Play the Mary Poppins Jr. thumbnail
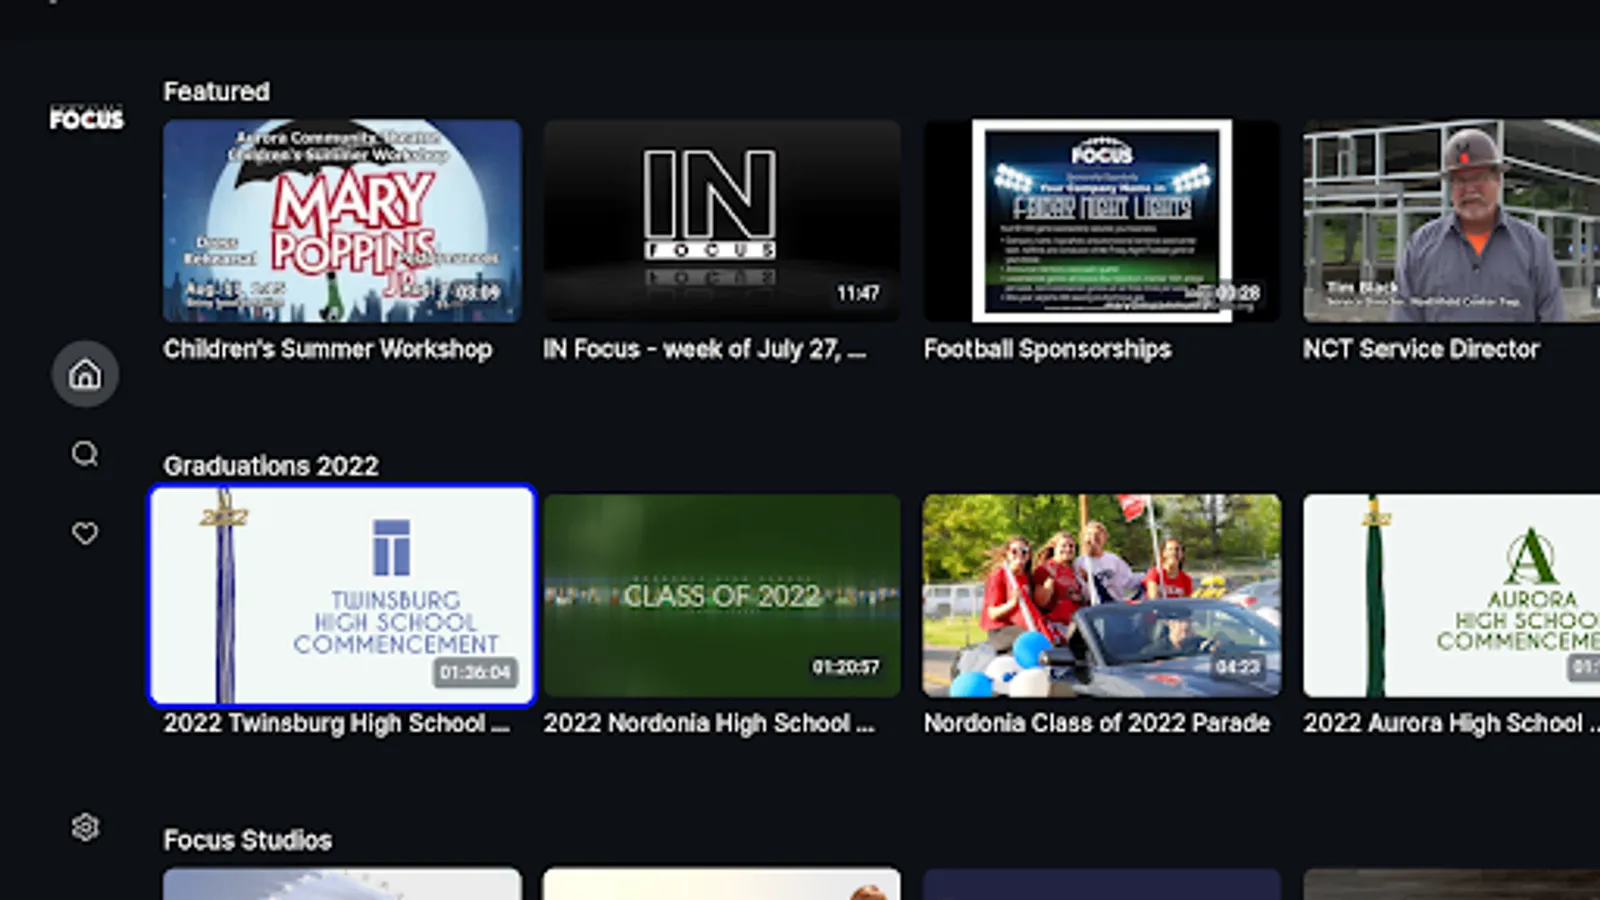The width and height of the screenshot is (1600, 900). coord(342,221)
